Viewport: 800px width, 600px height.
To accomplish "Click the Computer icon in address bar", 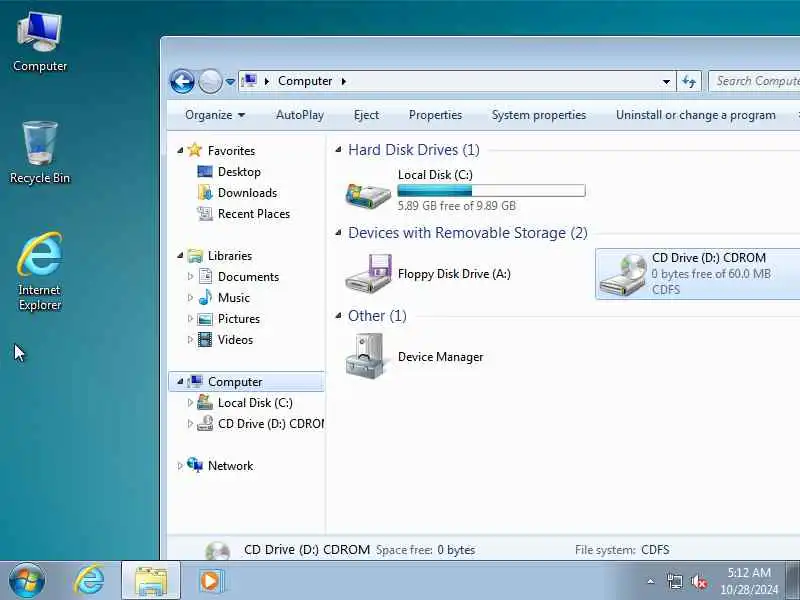I will [x=249, y=81].
